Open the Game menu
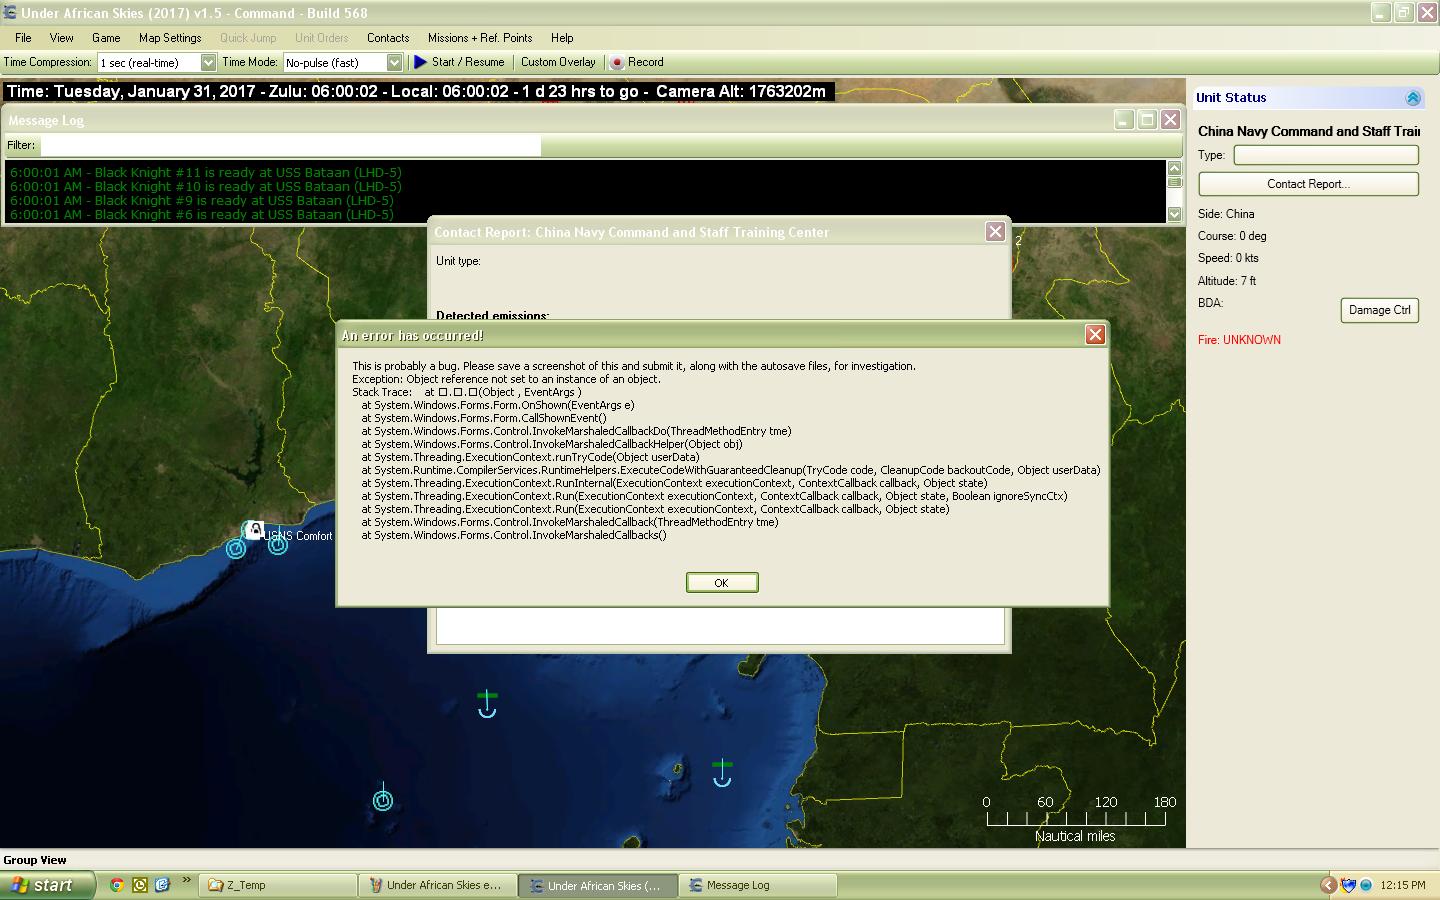This screenshot has width=1440, height=900. tap(106, 38)
